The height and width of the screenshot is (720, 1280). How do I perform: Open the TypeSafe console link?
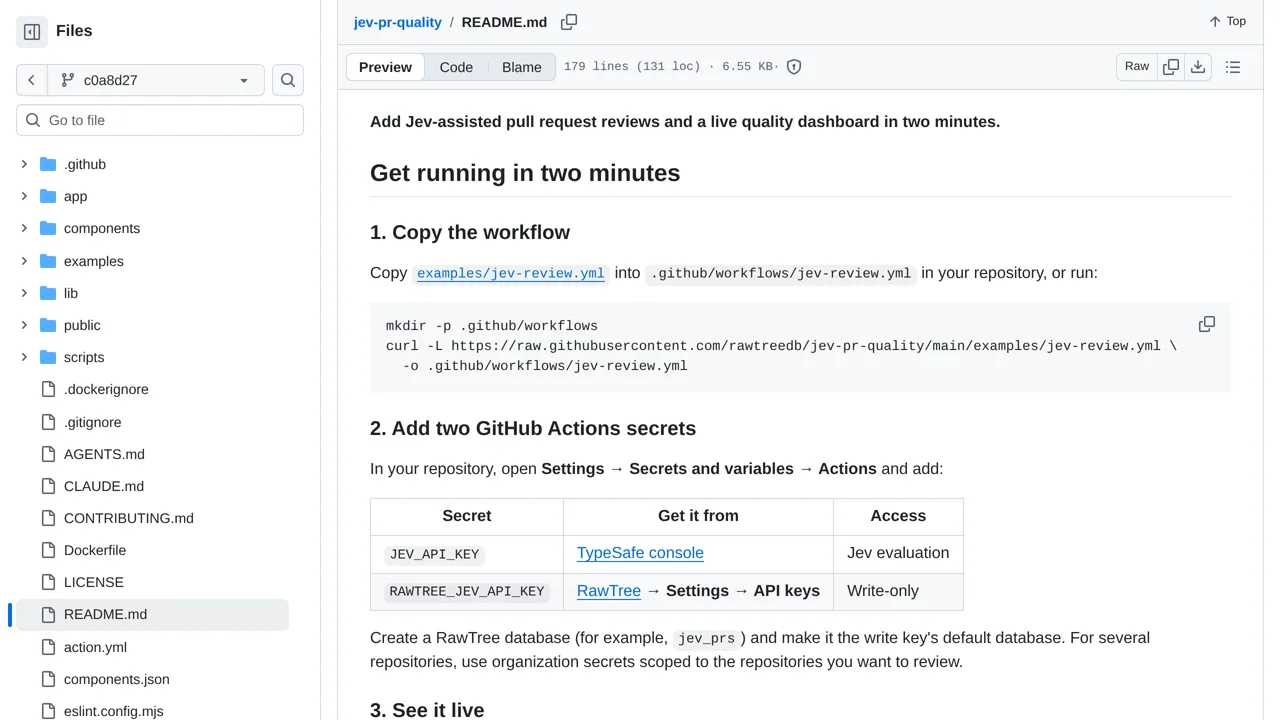(640, 553)
